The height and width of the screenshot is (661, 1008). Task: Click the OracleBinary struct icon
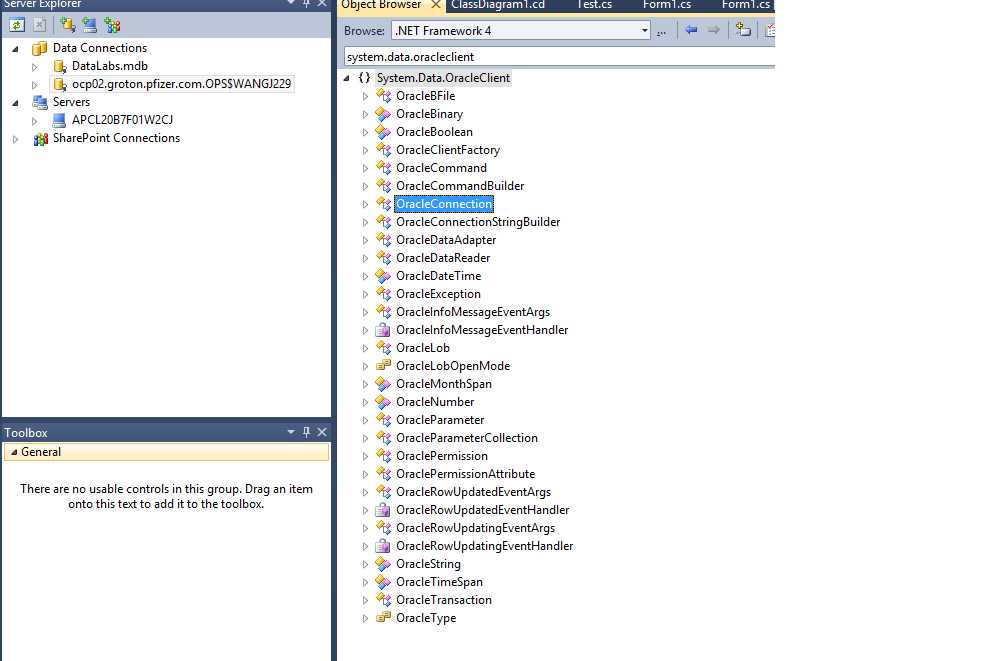(383, 114)
